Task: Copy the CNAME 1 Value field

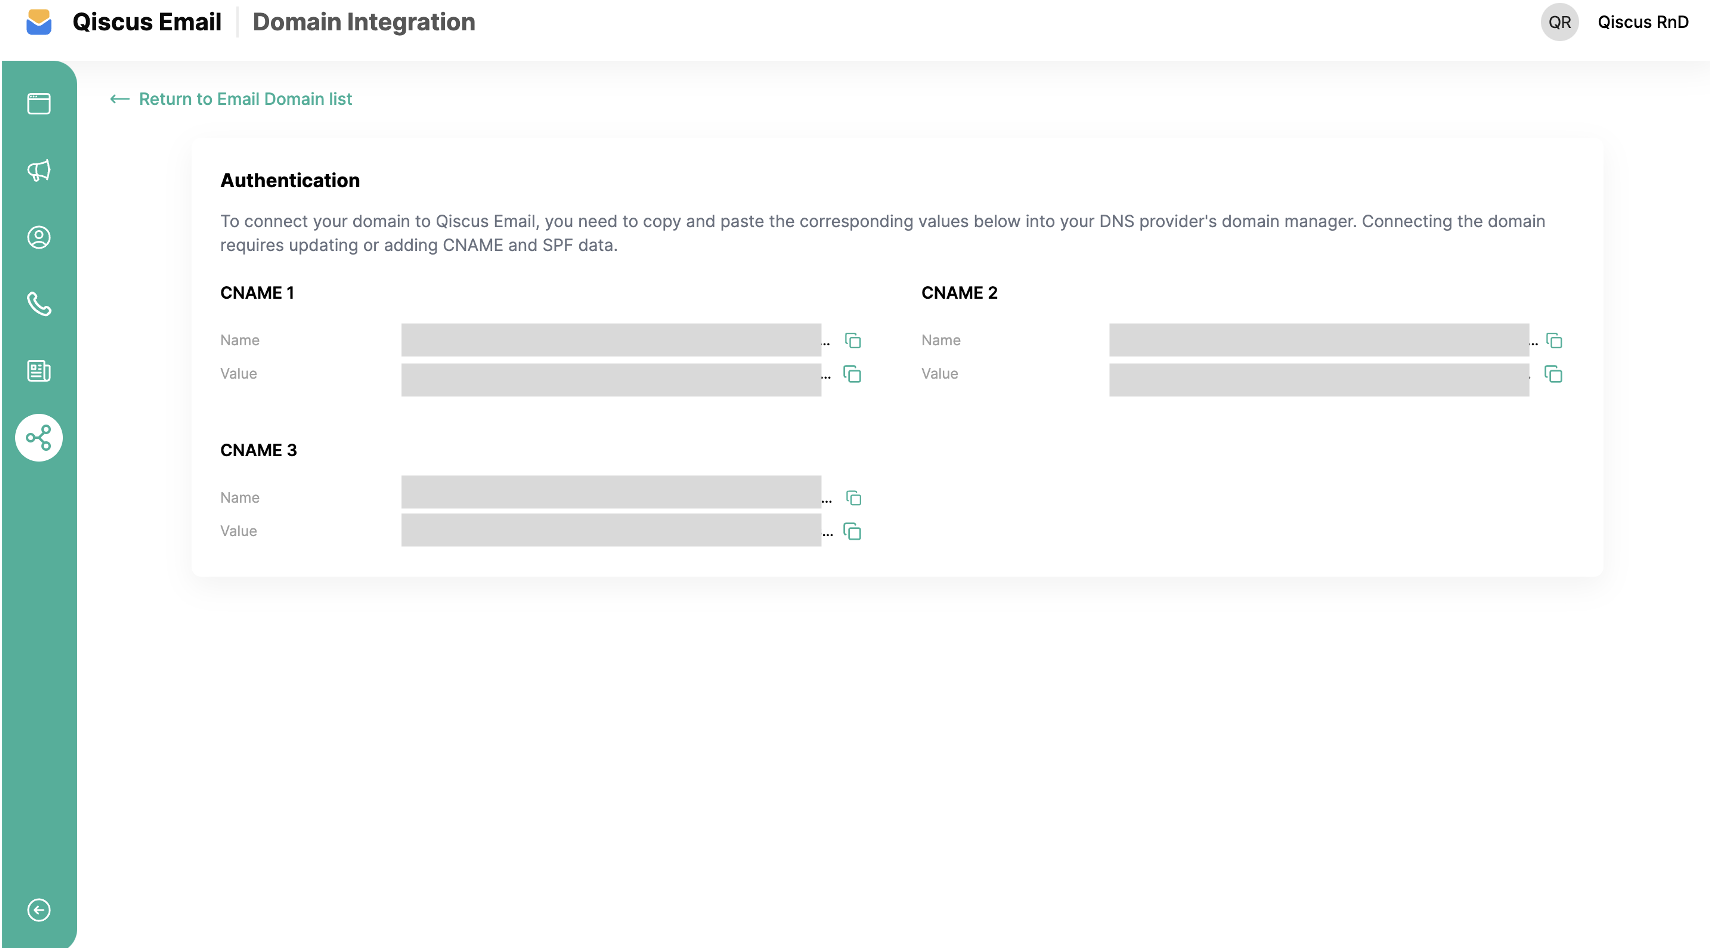Action: click(853, 374)
